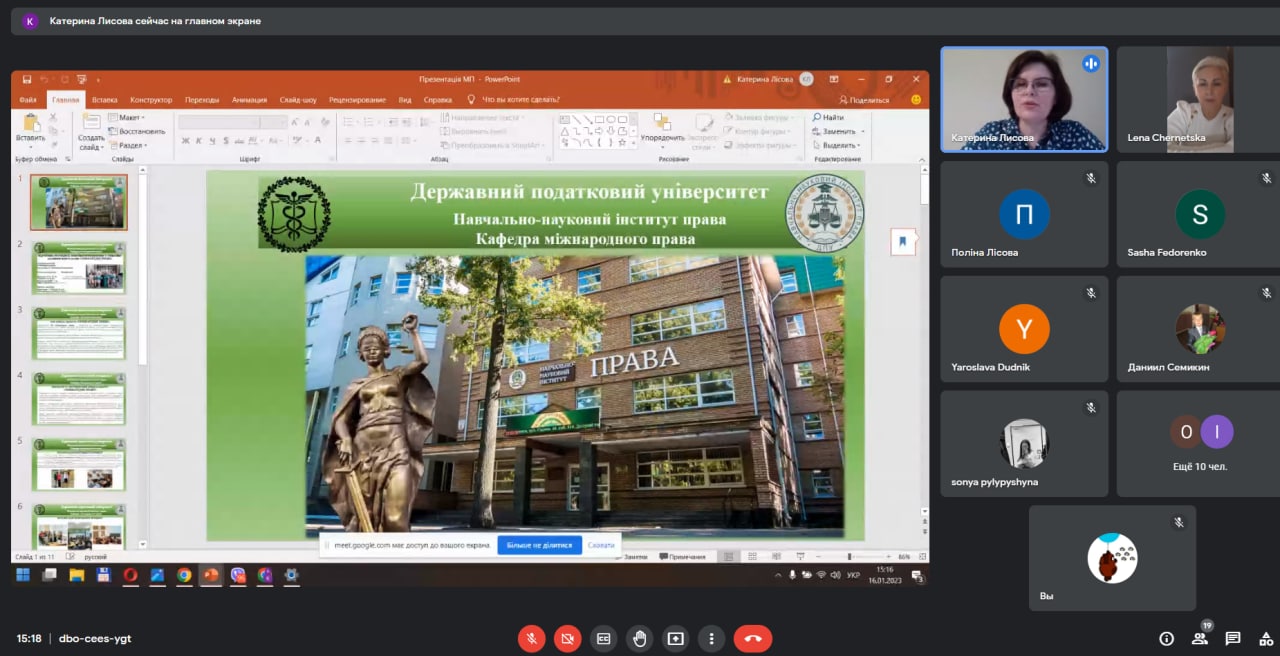Click Восстановить reset slide button
Viewport: 1280px width, 656px height.
tap(137, 131)
